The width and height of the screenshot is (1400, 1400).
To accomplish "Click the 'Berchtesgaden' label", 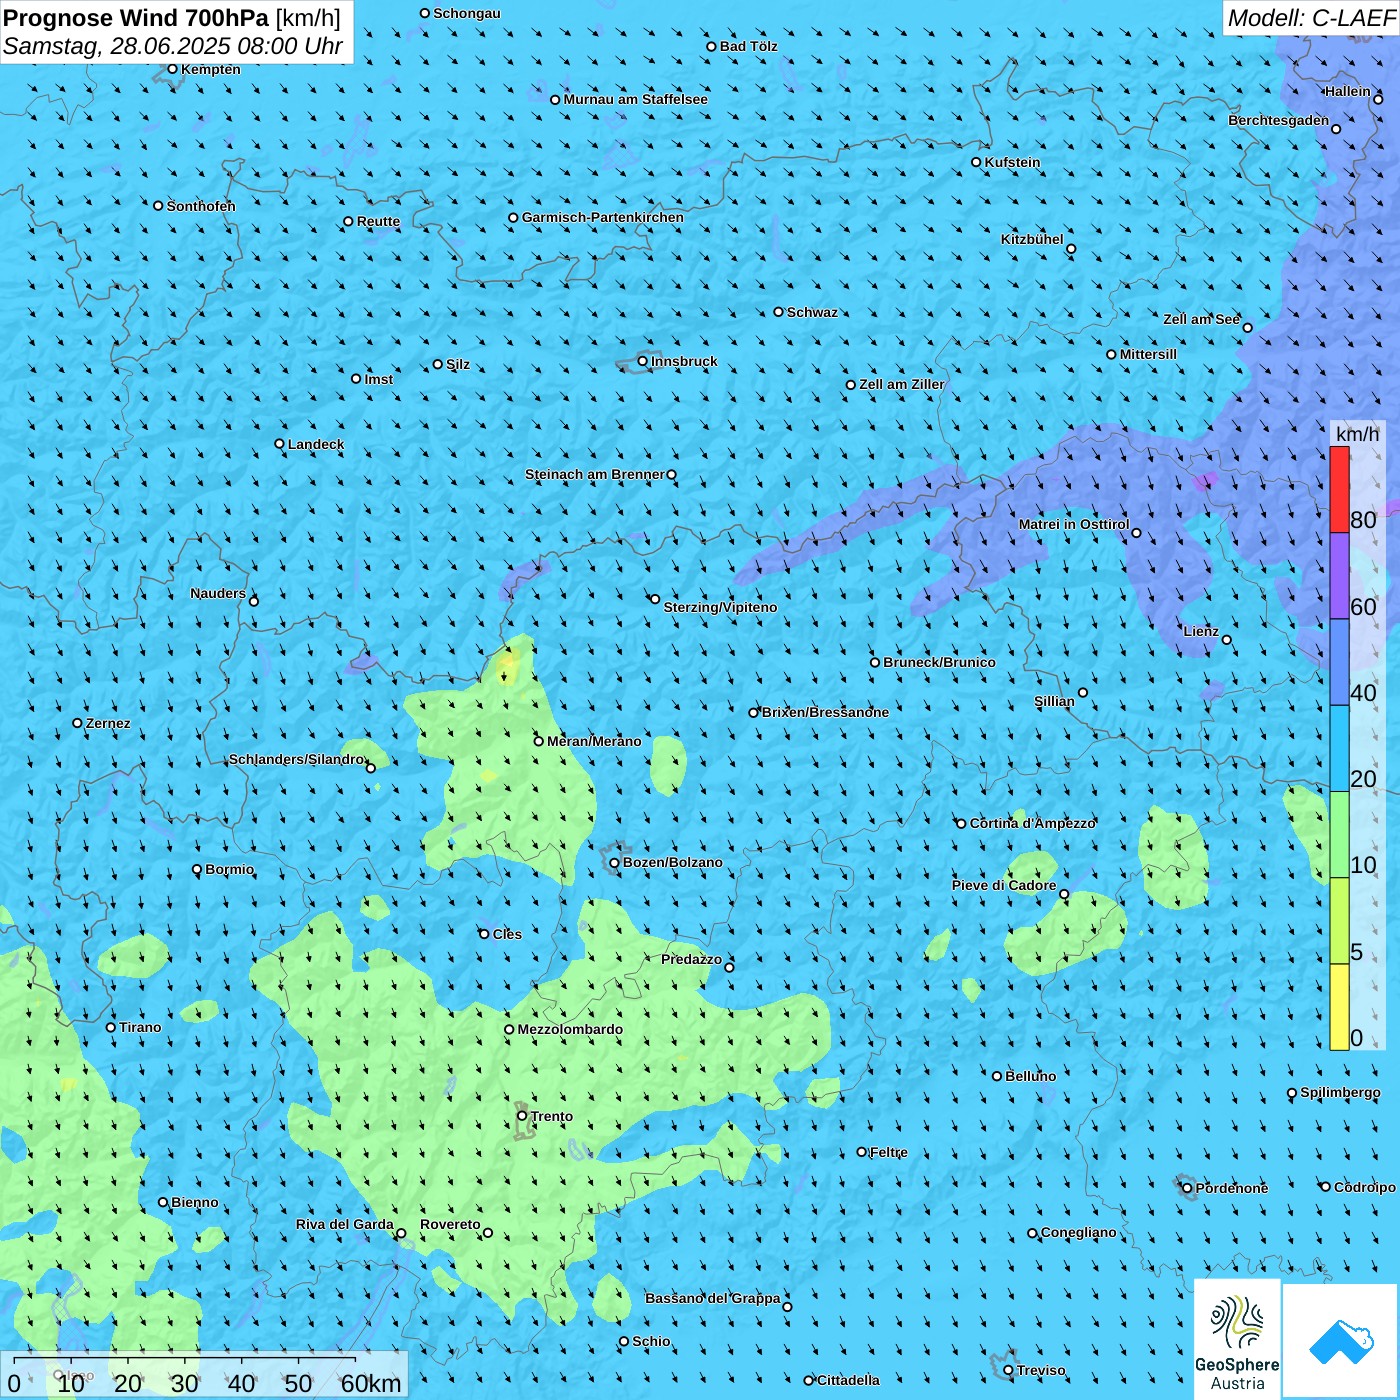I will point(1279,120).
